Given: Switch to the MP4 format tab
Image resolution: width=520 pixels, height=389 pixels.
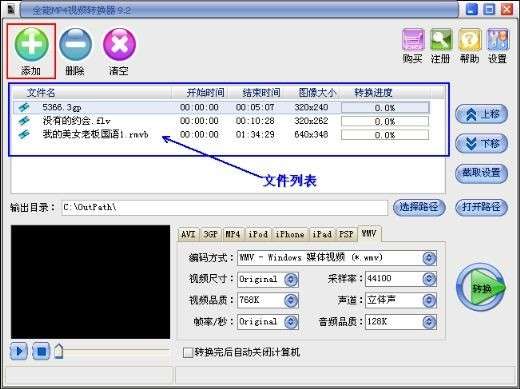Looking at the screenshot, I should click(233, 234).
